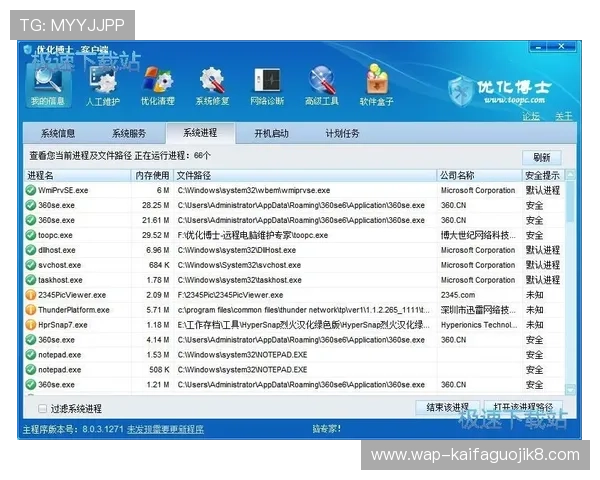Sort by 安全提示 column header

pos(543,175)
